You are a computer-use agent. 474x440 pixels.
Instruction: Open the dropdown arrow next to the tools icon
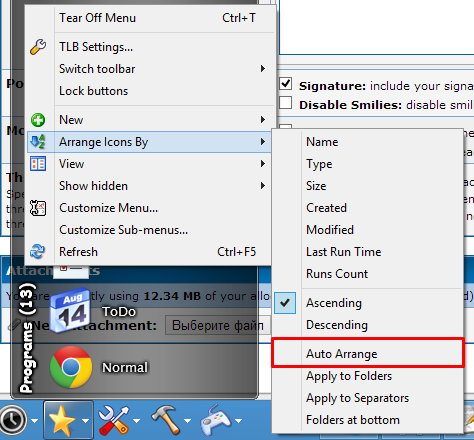coord(136,421)
